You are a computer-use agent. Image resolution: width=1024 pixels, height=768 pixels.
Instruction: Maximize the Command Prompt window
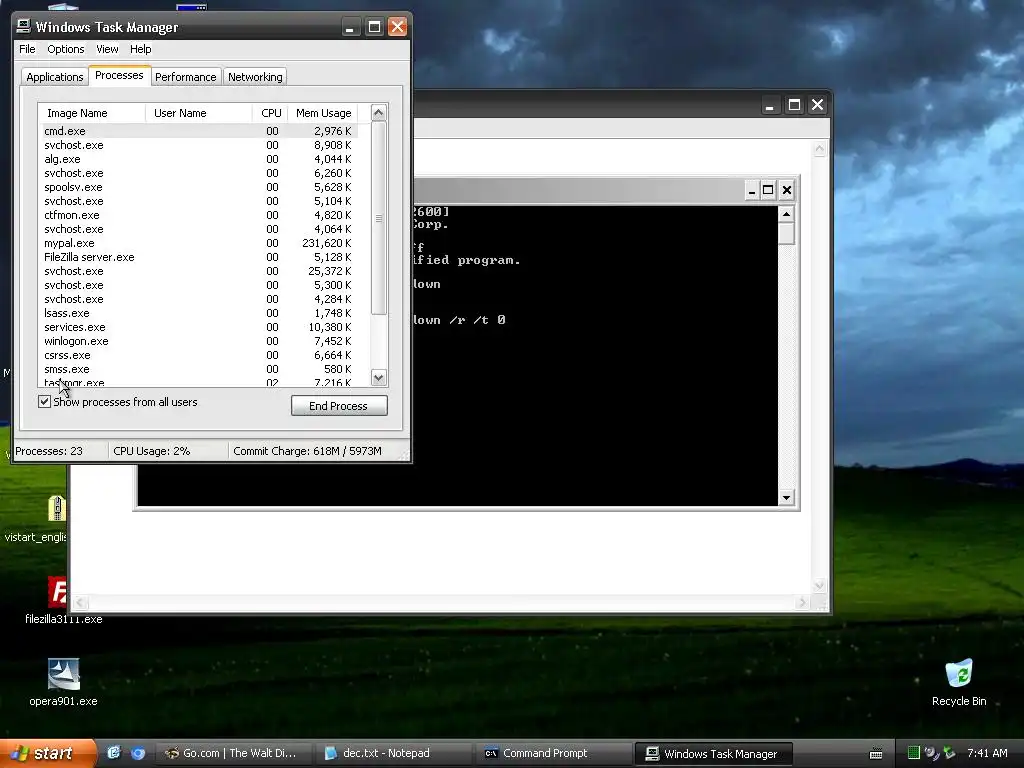tap(769, 190)
